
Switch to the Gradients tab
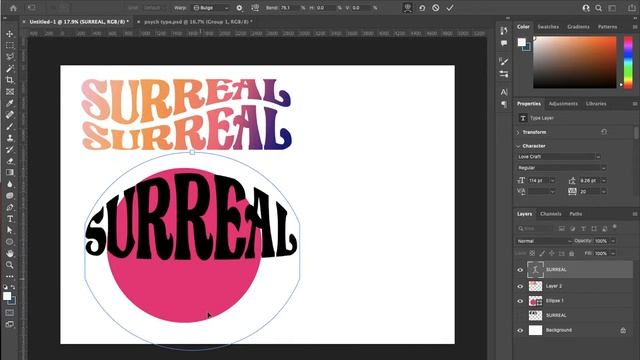(578, 27)
